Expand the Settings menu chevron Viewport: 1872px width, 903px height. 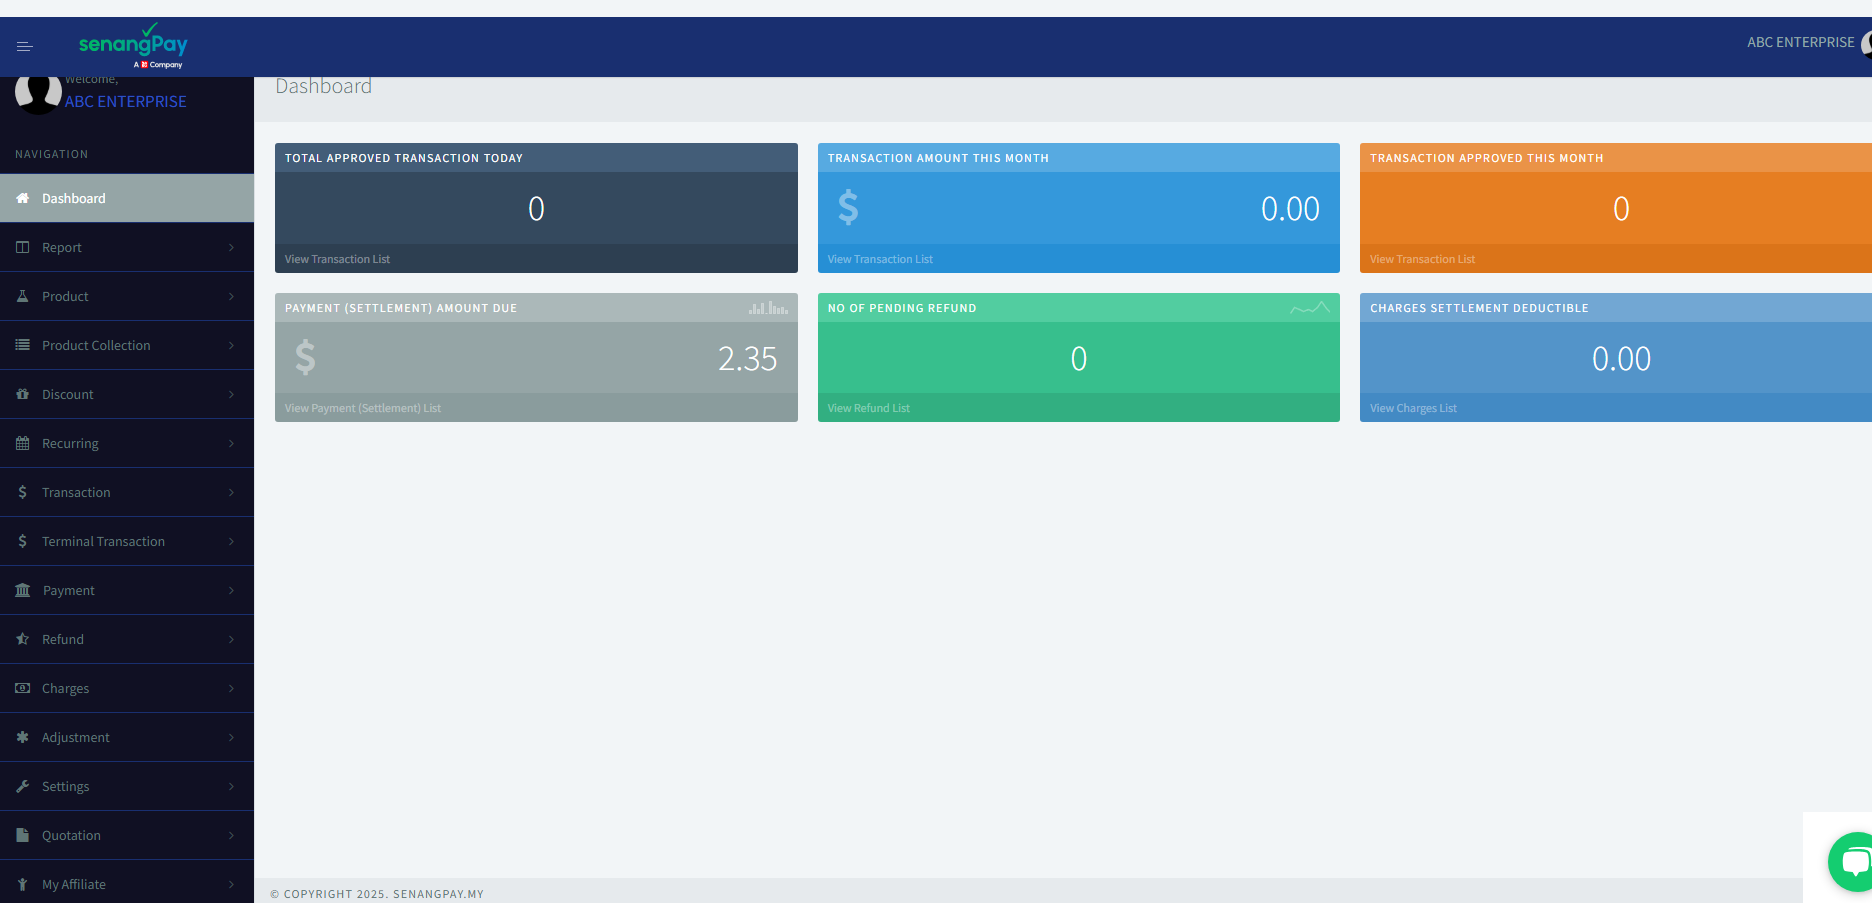(231, 786)
